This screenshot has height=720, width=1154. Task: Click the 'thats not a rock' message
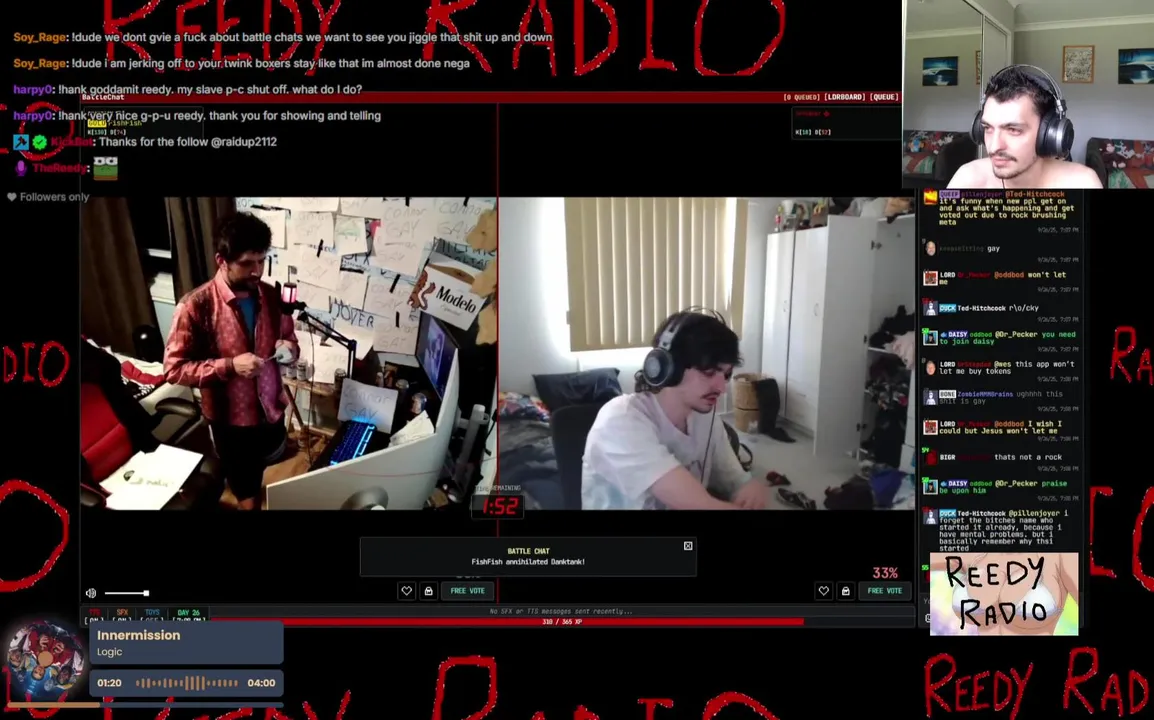[1028, 457]
